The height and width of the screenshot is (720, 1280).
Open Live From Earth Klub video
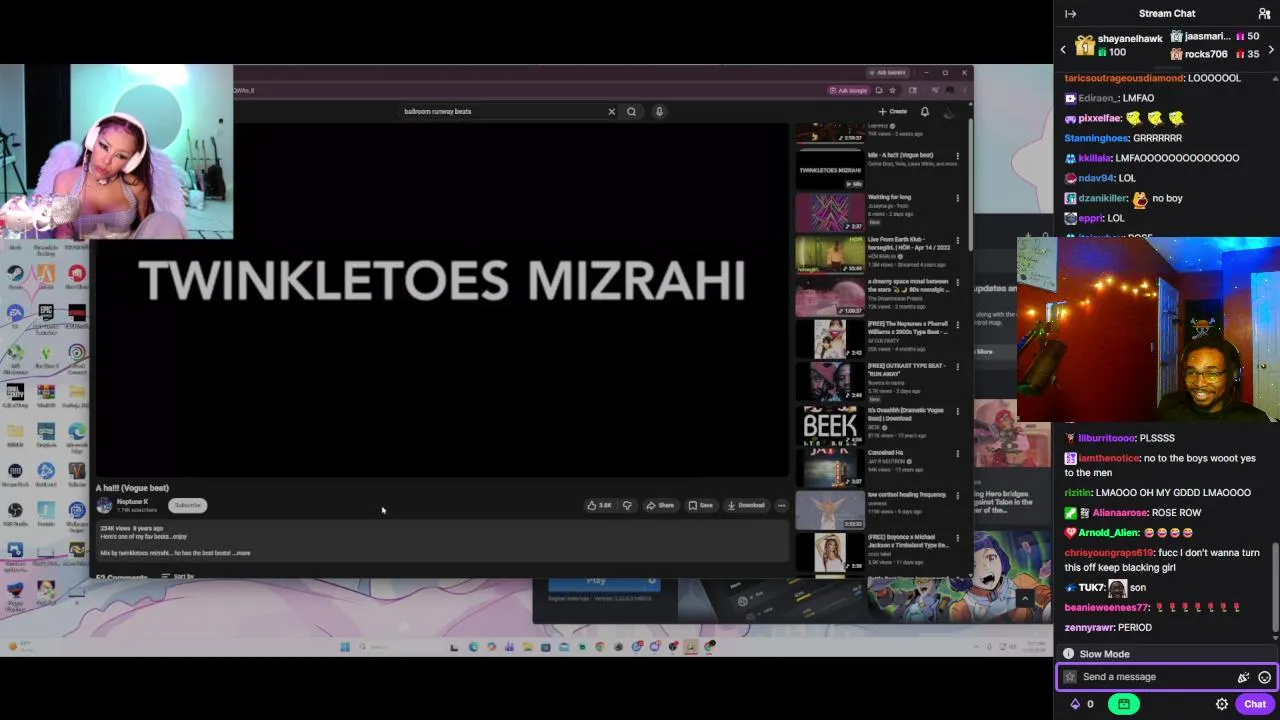(x=829, y=254)
